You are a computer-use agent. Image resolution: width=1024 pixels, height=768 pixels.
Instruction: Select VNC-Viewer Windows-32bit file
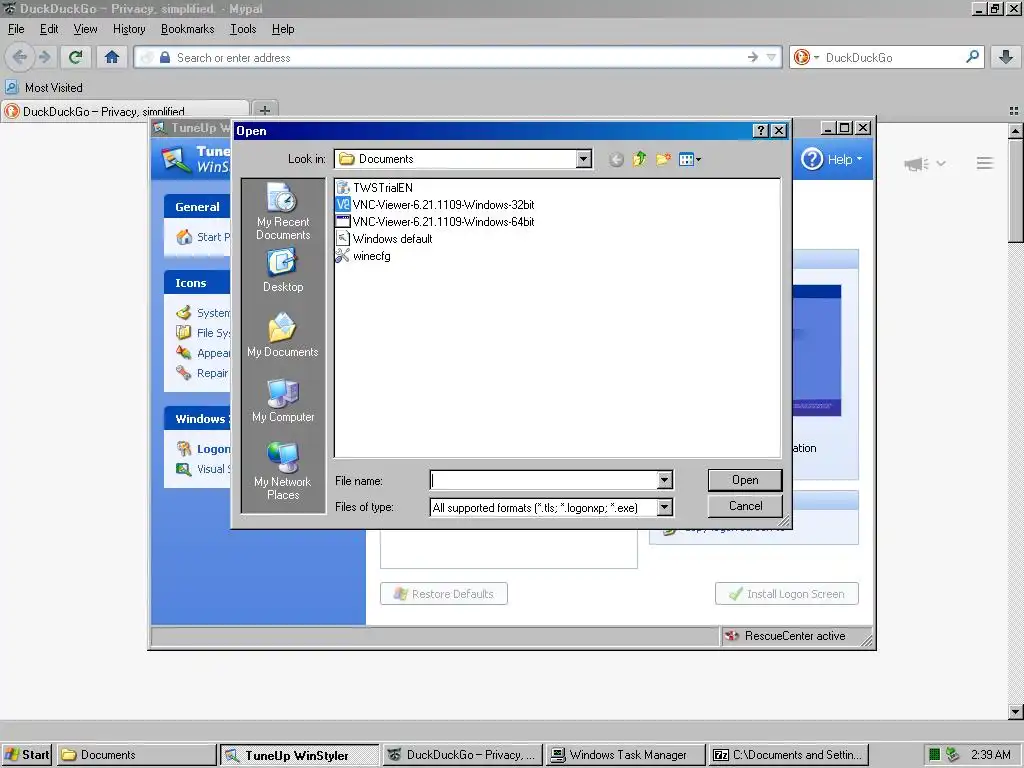[435, 204]
